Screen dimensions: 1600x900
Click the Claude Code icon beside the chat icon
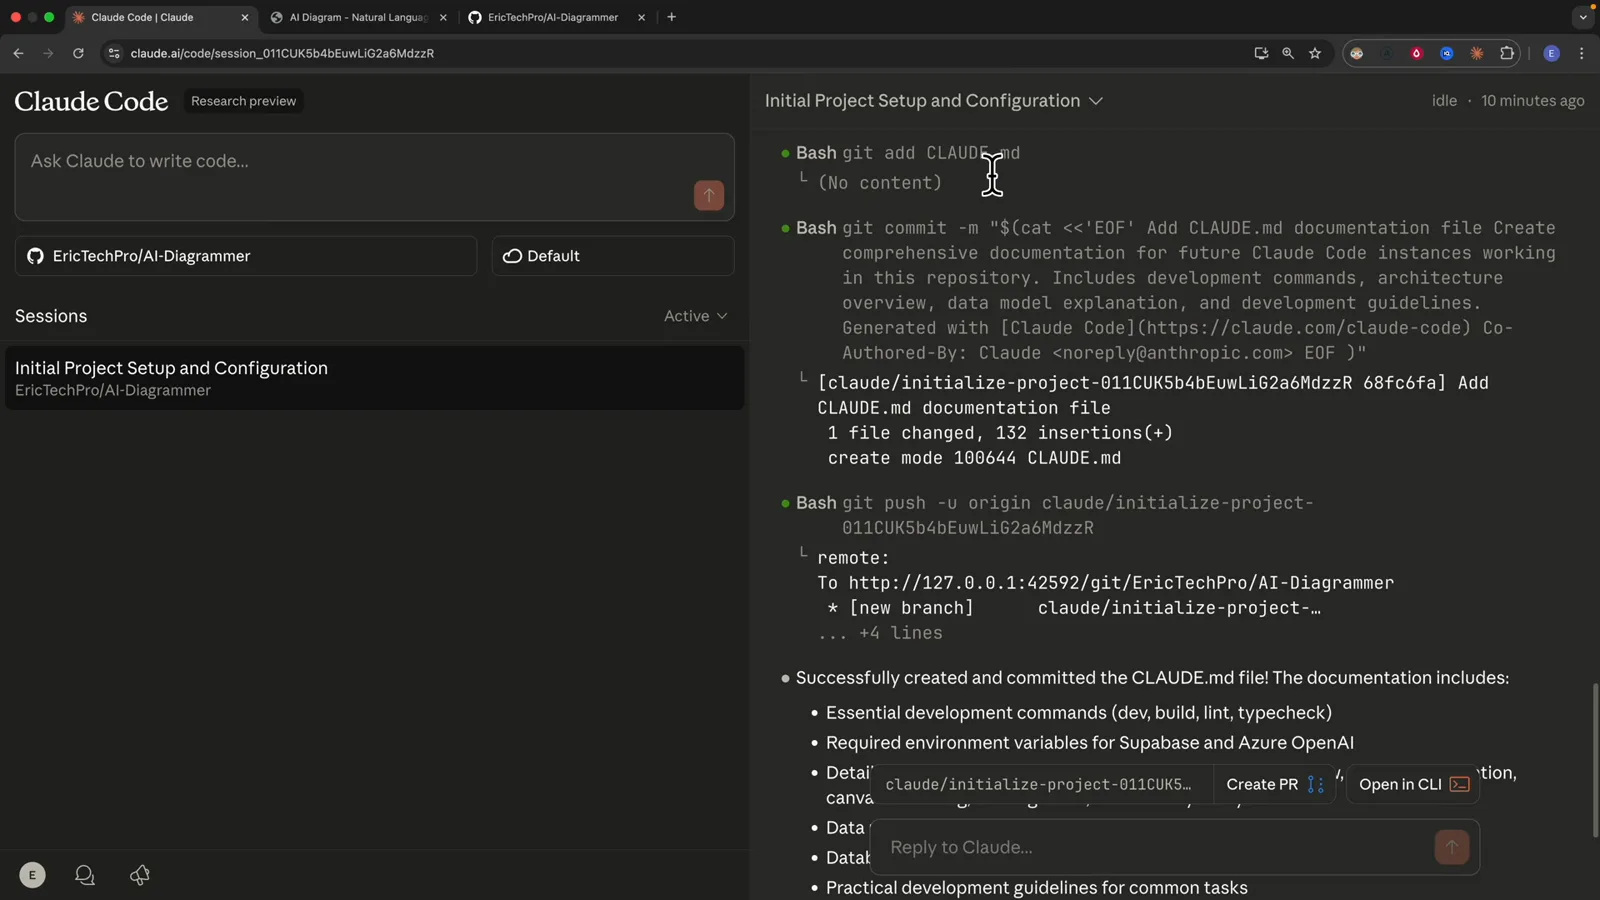[140, 876]
